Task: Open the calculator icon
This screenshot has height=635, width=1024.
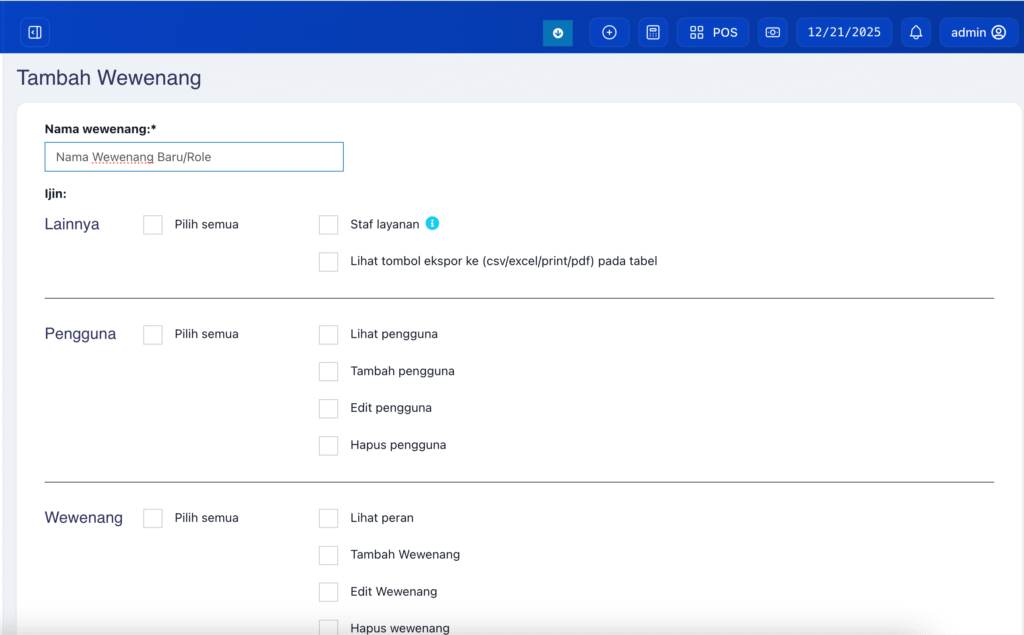Action: click(x=653, y=32)
